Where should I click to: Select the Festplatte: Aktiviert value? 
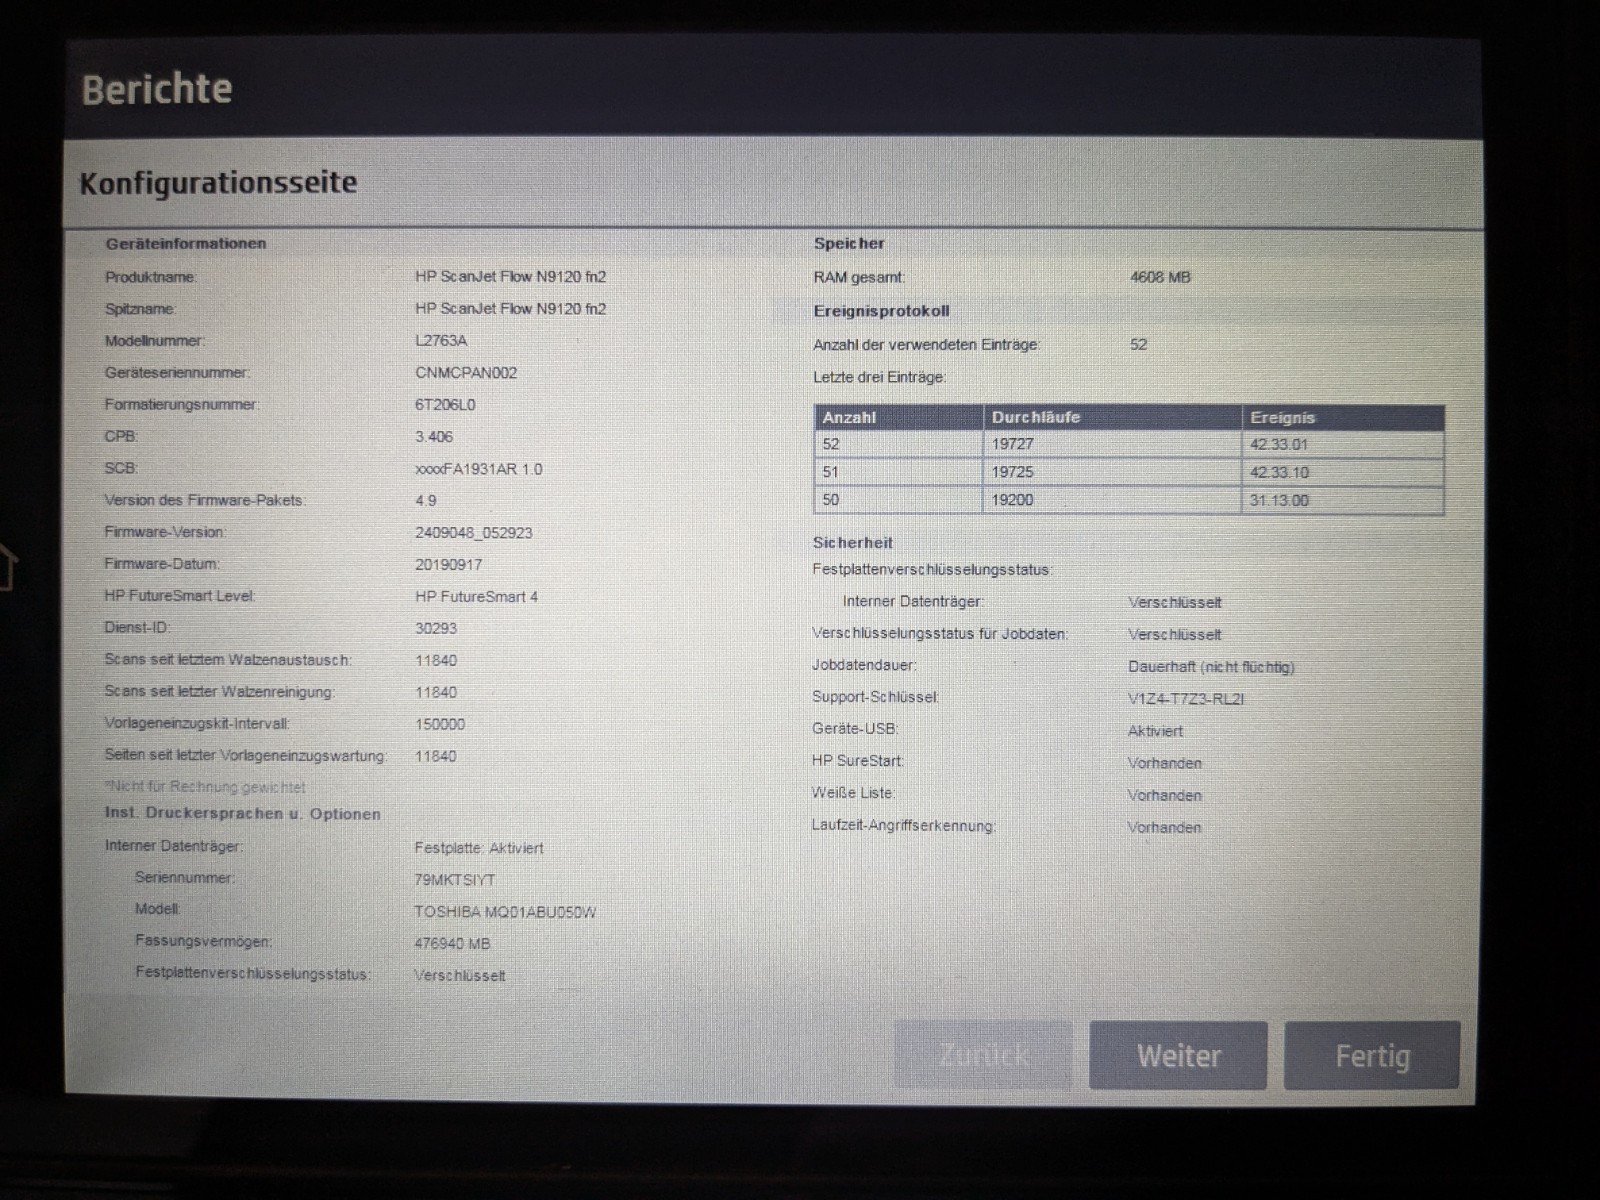479,848
